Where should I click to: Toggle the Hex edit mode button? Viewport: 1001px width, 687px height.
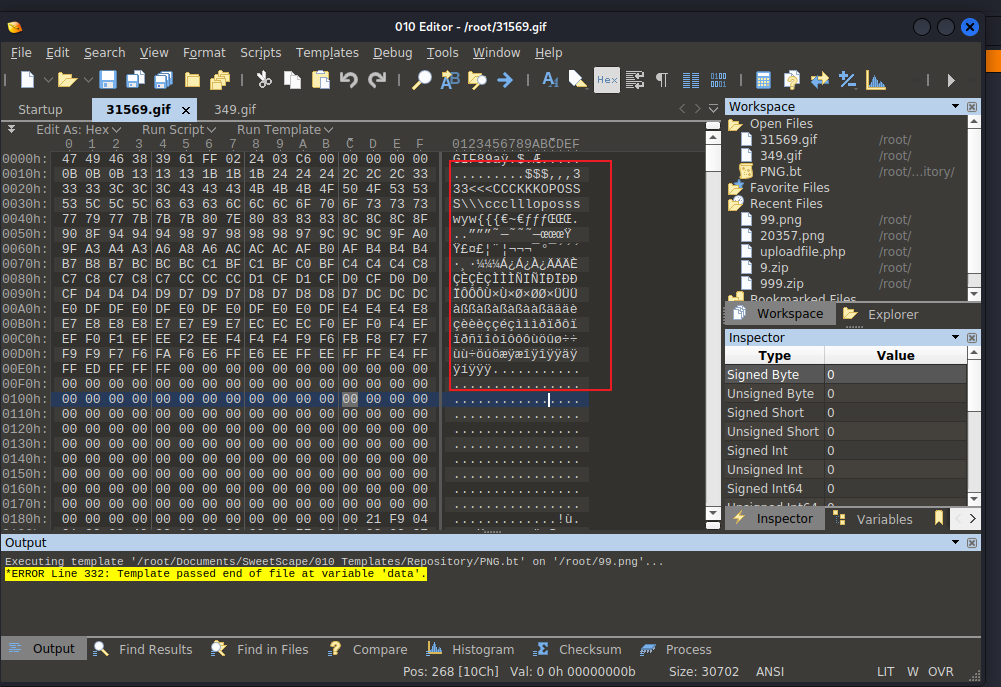pos(606,80)
